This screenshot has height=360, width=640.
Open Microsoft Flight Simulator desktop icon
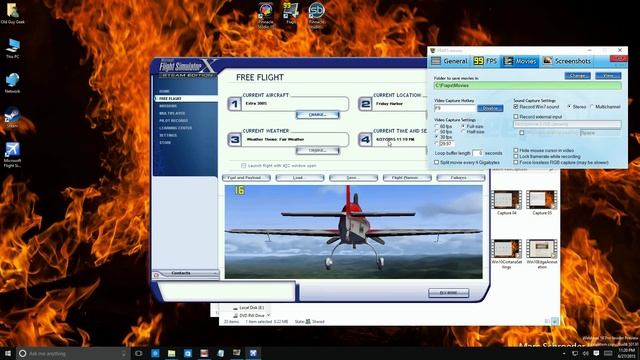[12, 155]
